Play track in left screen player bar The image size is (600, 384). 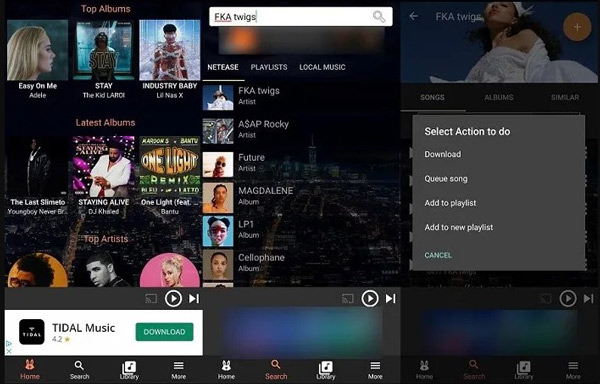coord(173,298)
